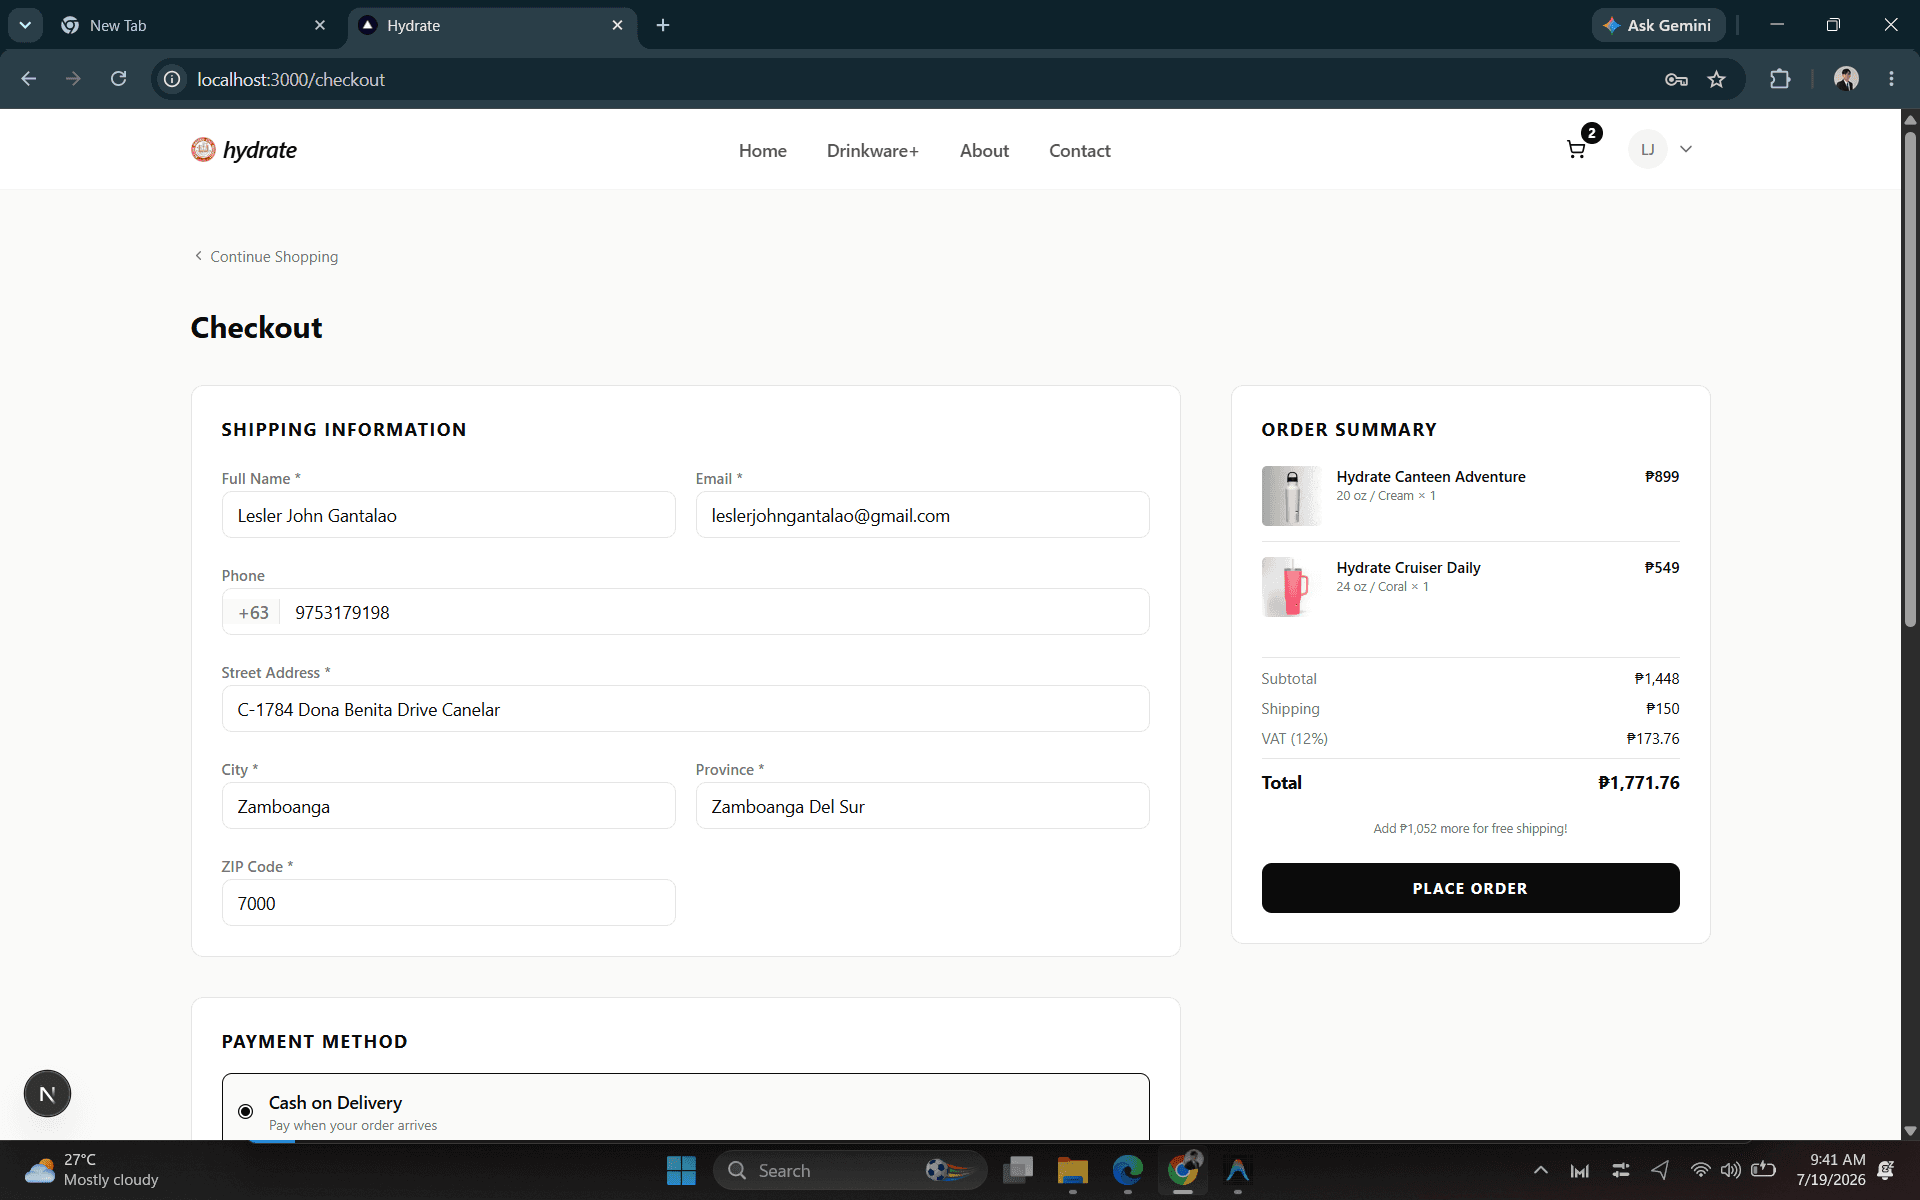Open the password manager key icon

click(1676, 79)
